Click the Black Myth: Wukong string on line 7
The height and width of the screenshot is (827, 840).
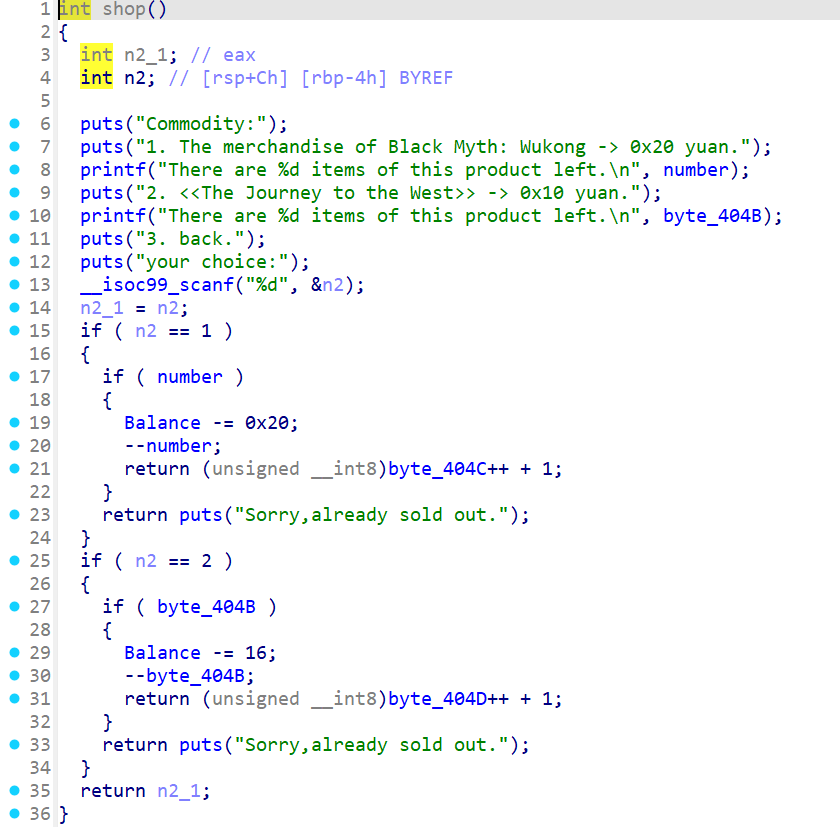[x=443, y=147]
